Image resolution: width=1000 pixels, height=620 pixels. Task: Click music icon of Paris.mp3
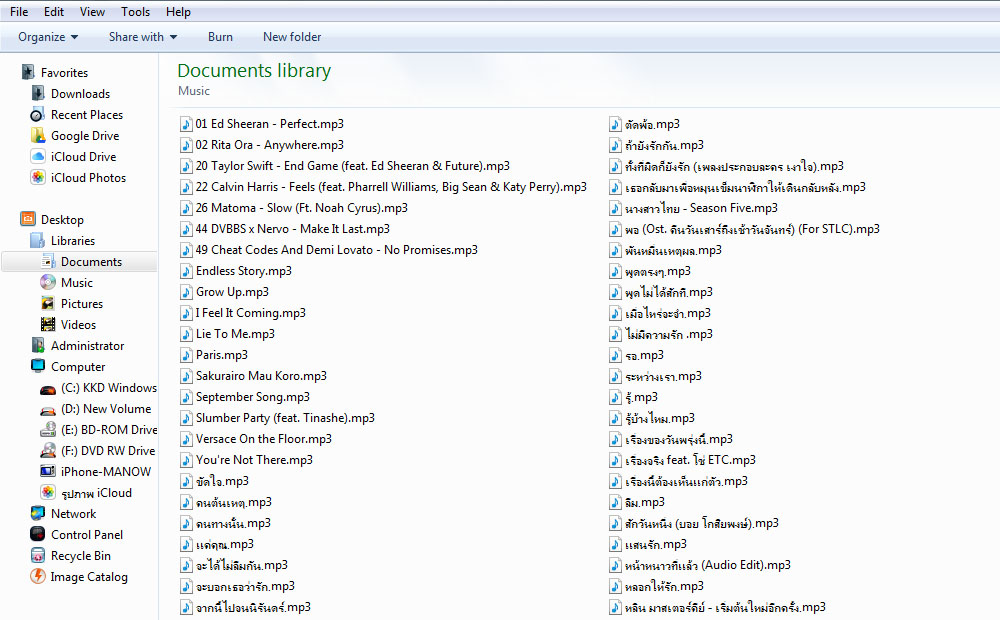click(186, 355)
